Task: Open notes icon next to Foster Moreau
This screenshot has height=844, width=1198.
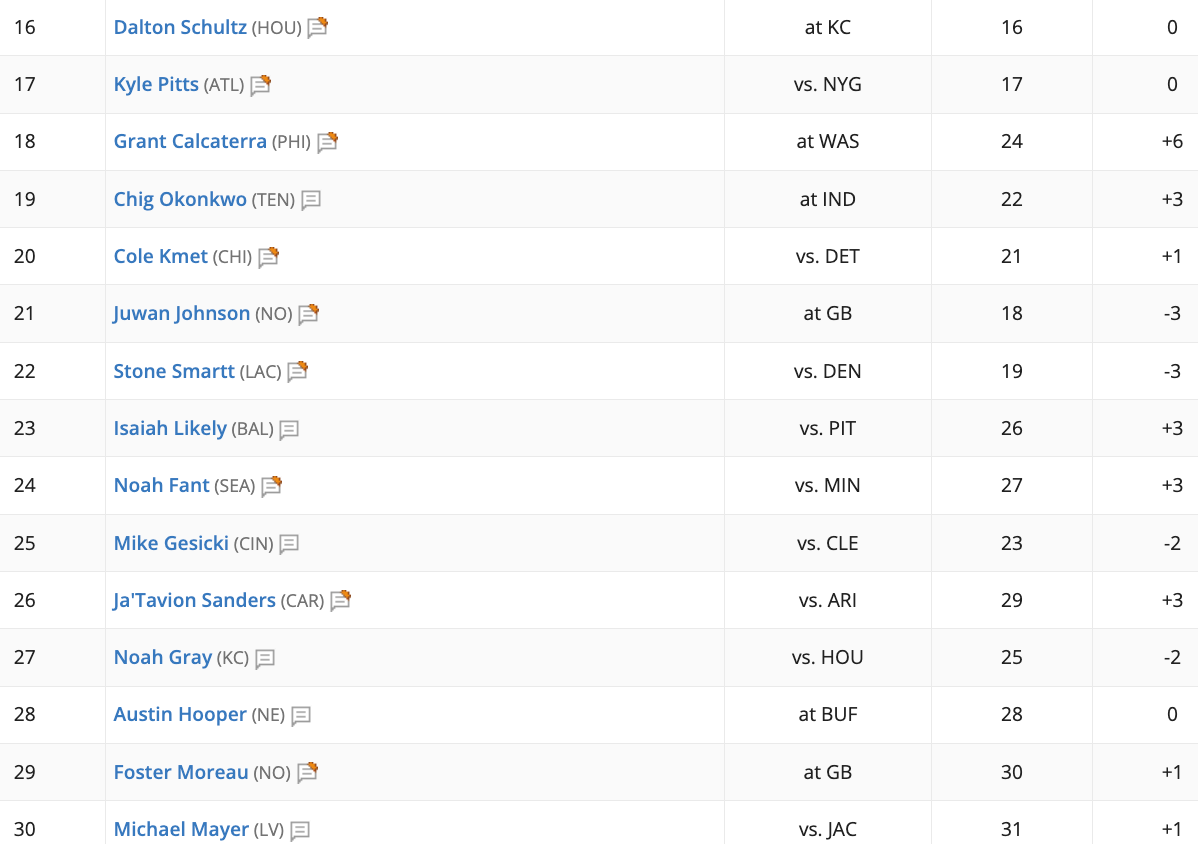Action: (x=307, y=773)
